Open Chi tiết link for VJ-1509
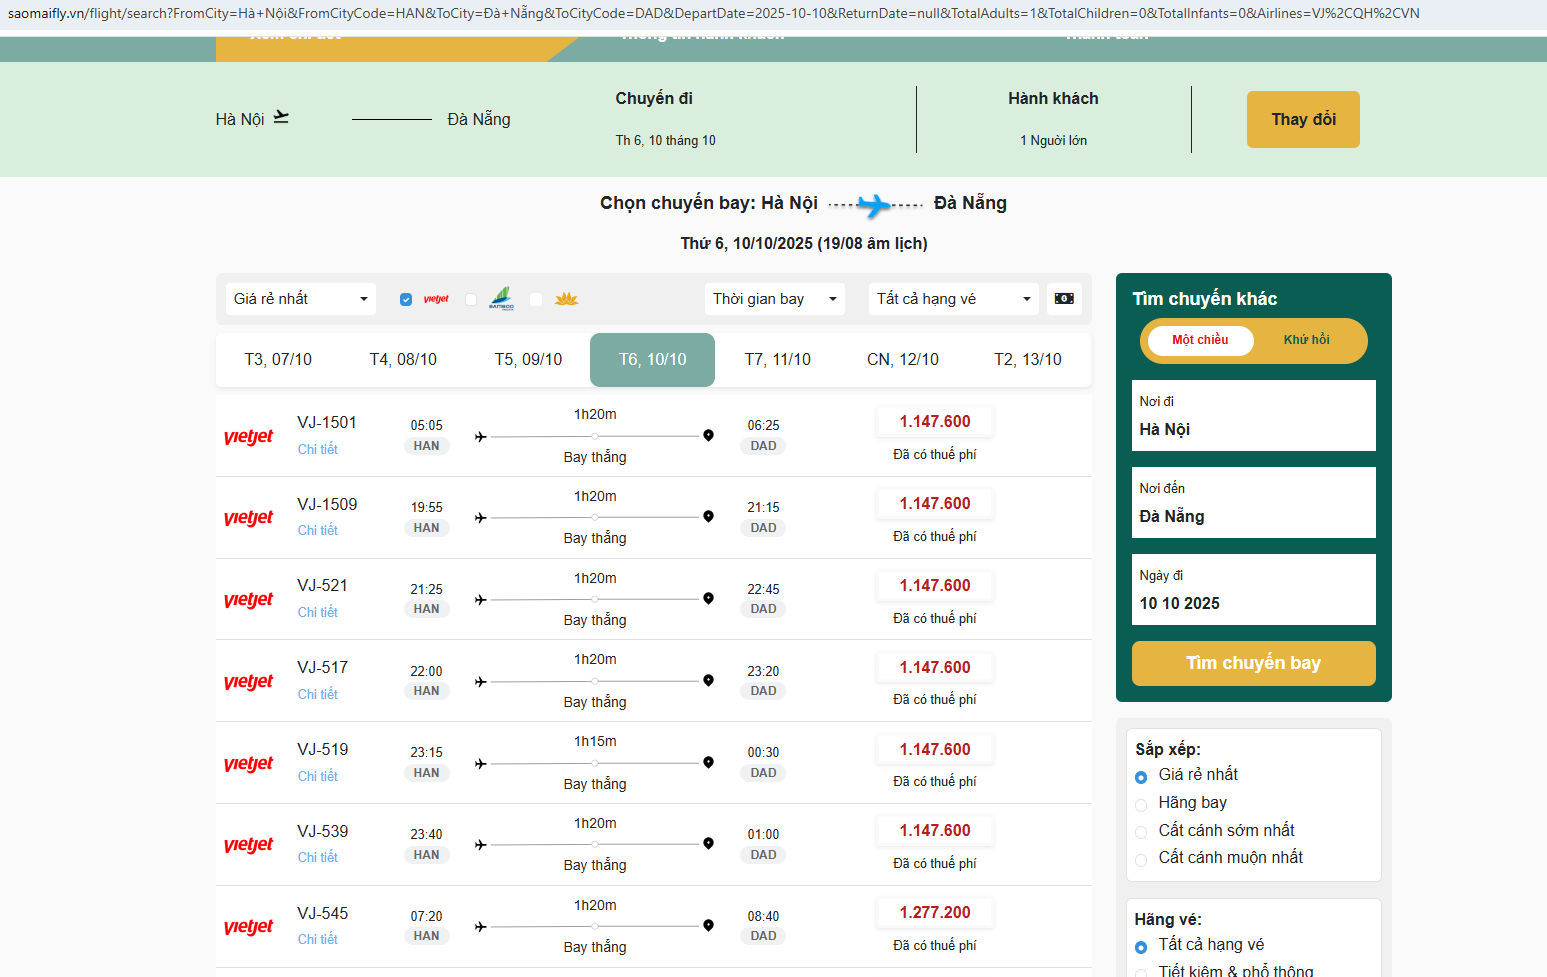This screenshot has width=1547, height=977. (x=318, y=531)
